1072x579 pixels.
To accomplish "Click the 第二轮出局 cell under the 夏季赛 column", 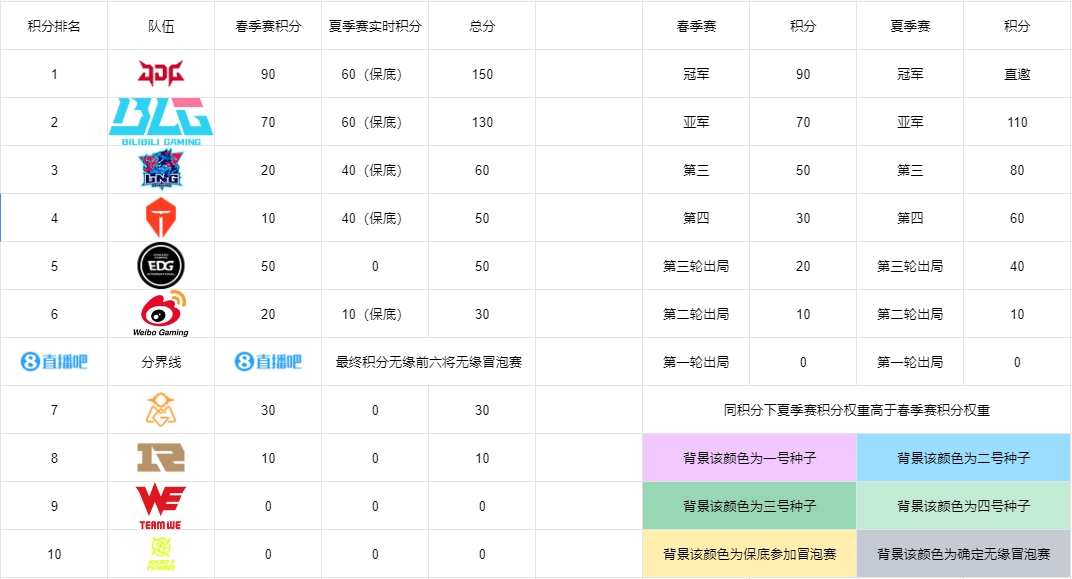I will [910, 314].
